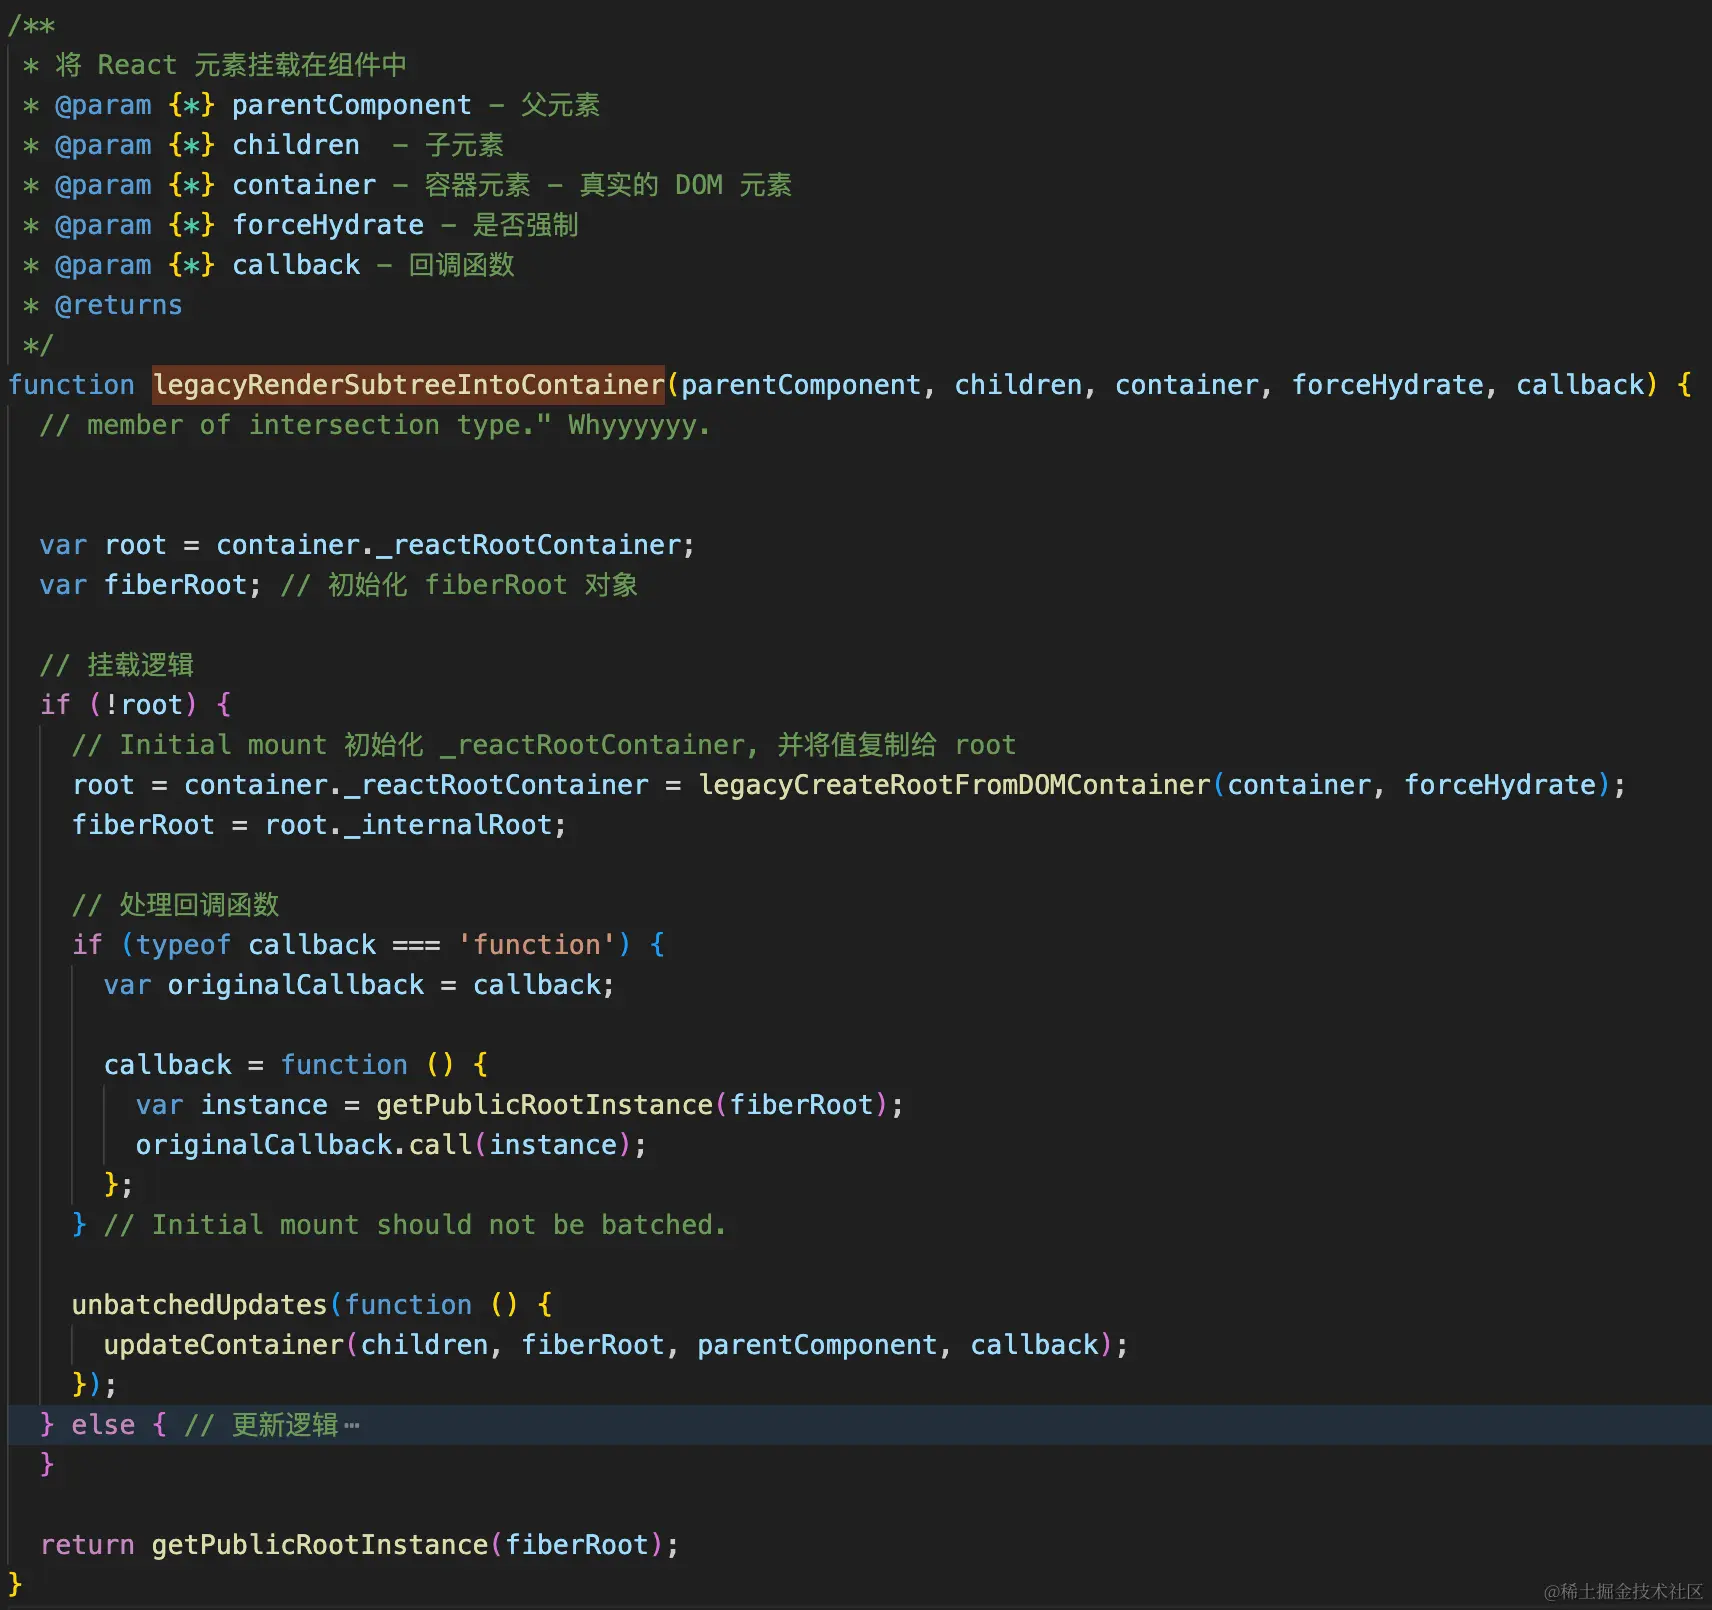Click forceHydrate in the JSDoc @param line

328,225
